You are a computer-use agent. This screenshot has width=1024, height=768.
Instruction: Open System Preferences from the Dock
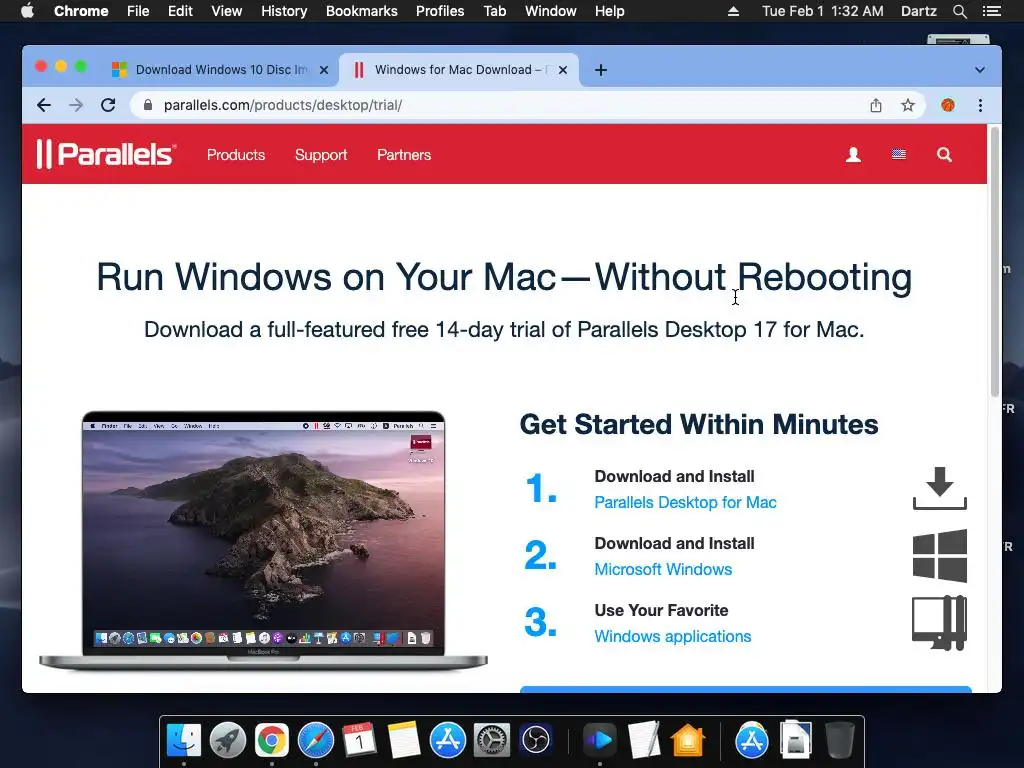pos(491,741)
